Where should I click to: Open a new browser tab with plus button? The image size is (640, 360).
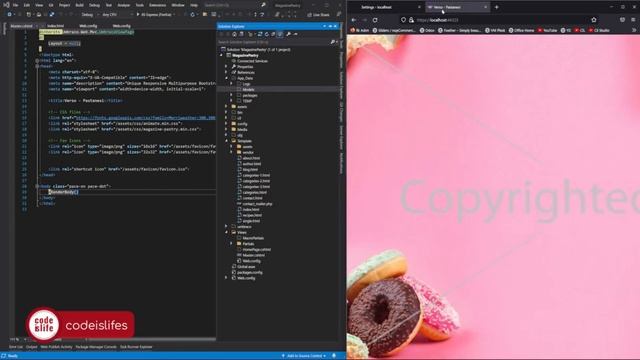(x=496, y=7)
